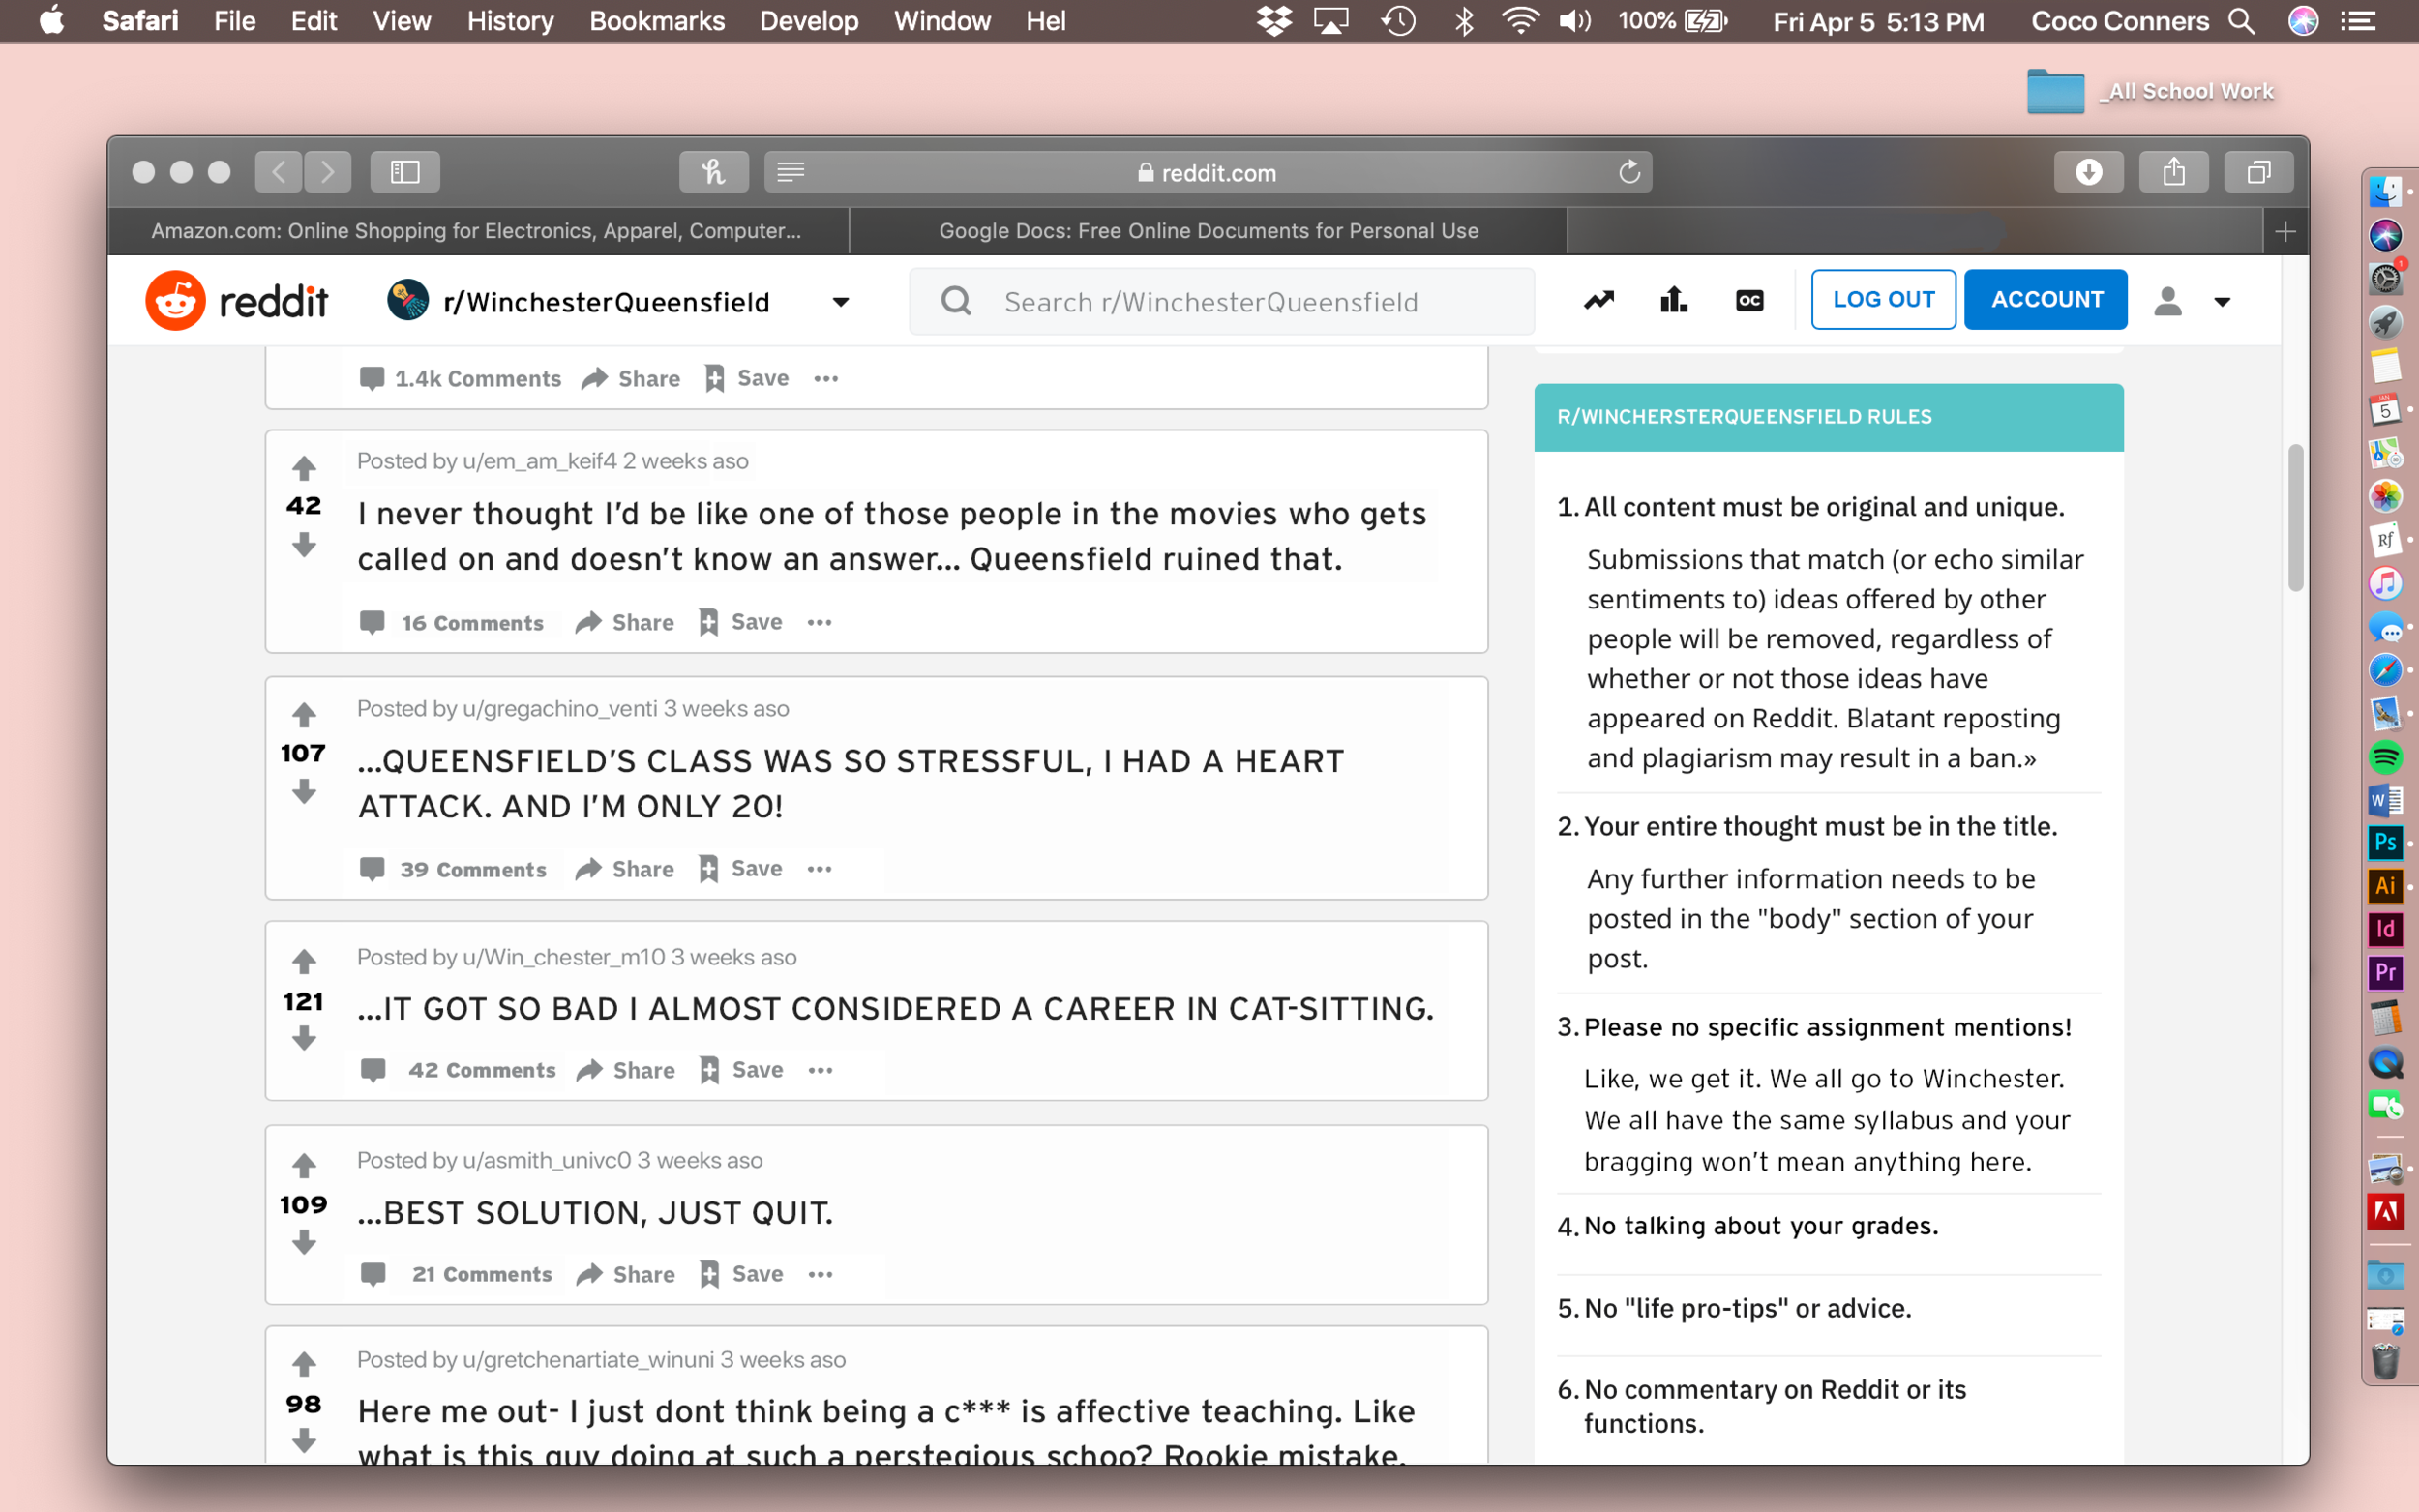
Task: Upvote the HEART ATTACK post with 107 points
Action: [x=304, y=715]
